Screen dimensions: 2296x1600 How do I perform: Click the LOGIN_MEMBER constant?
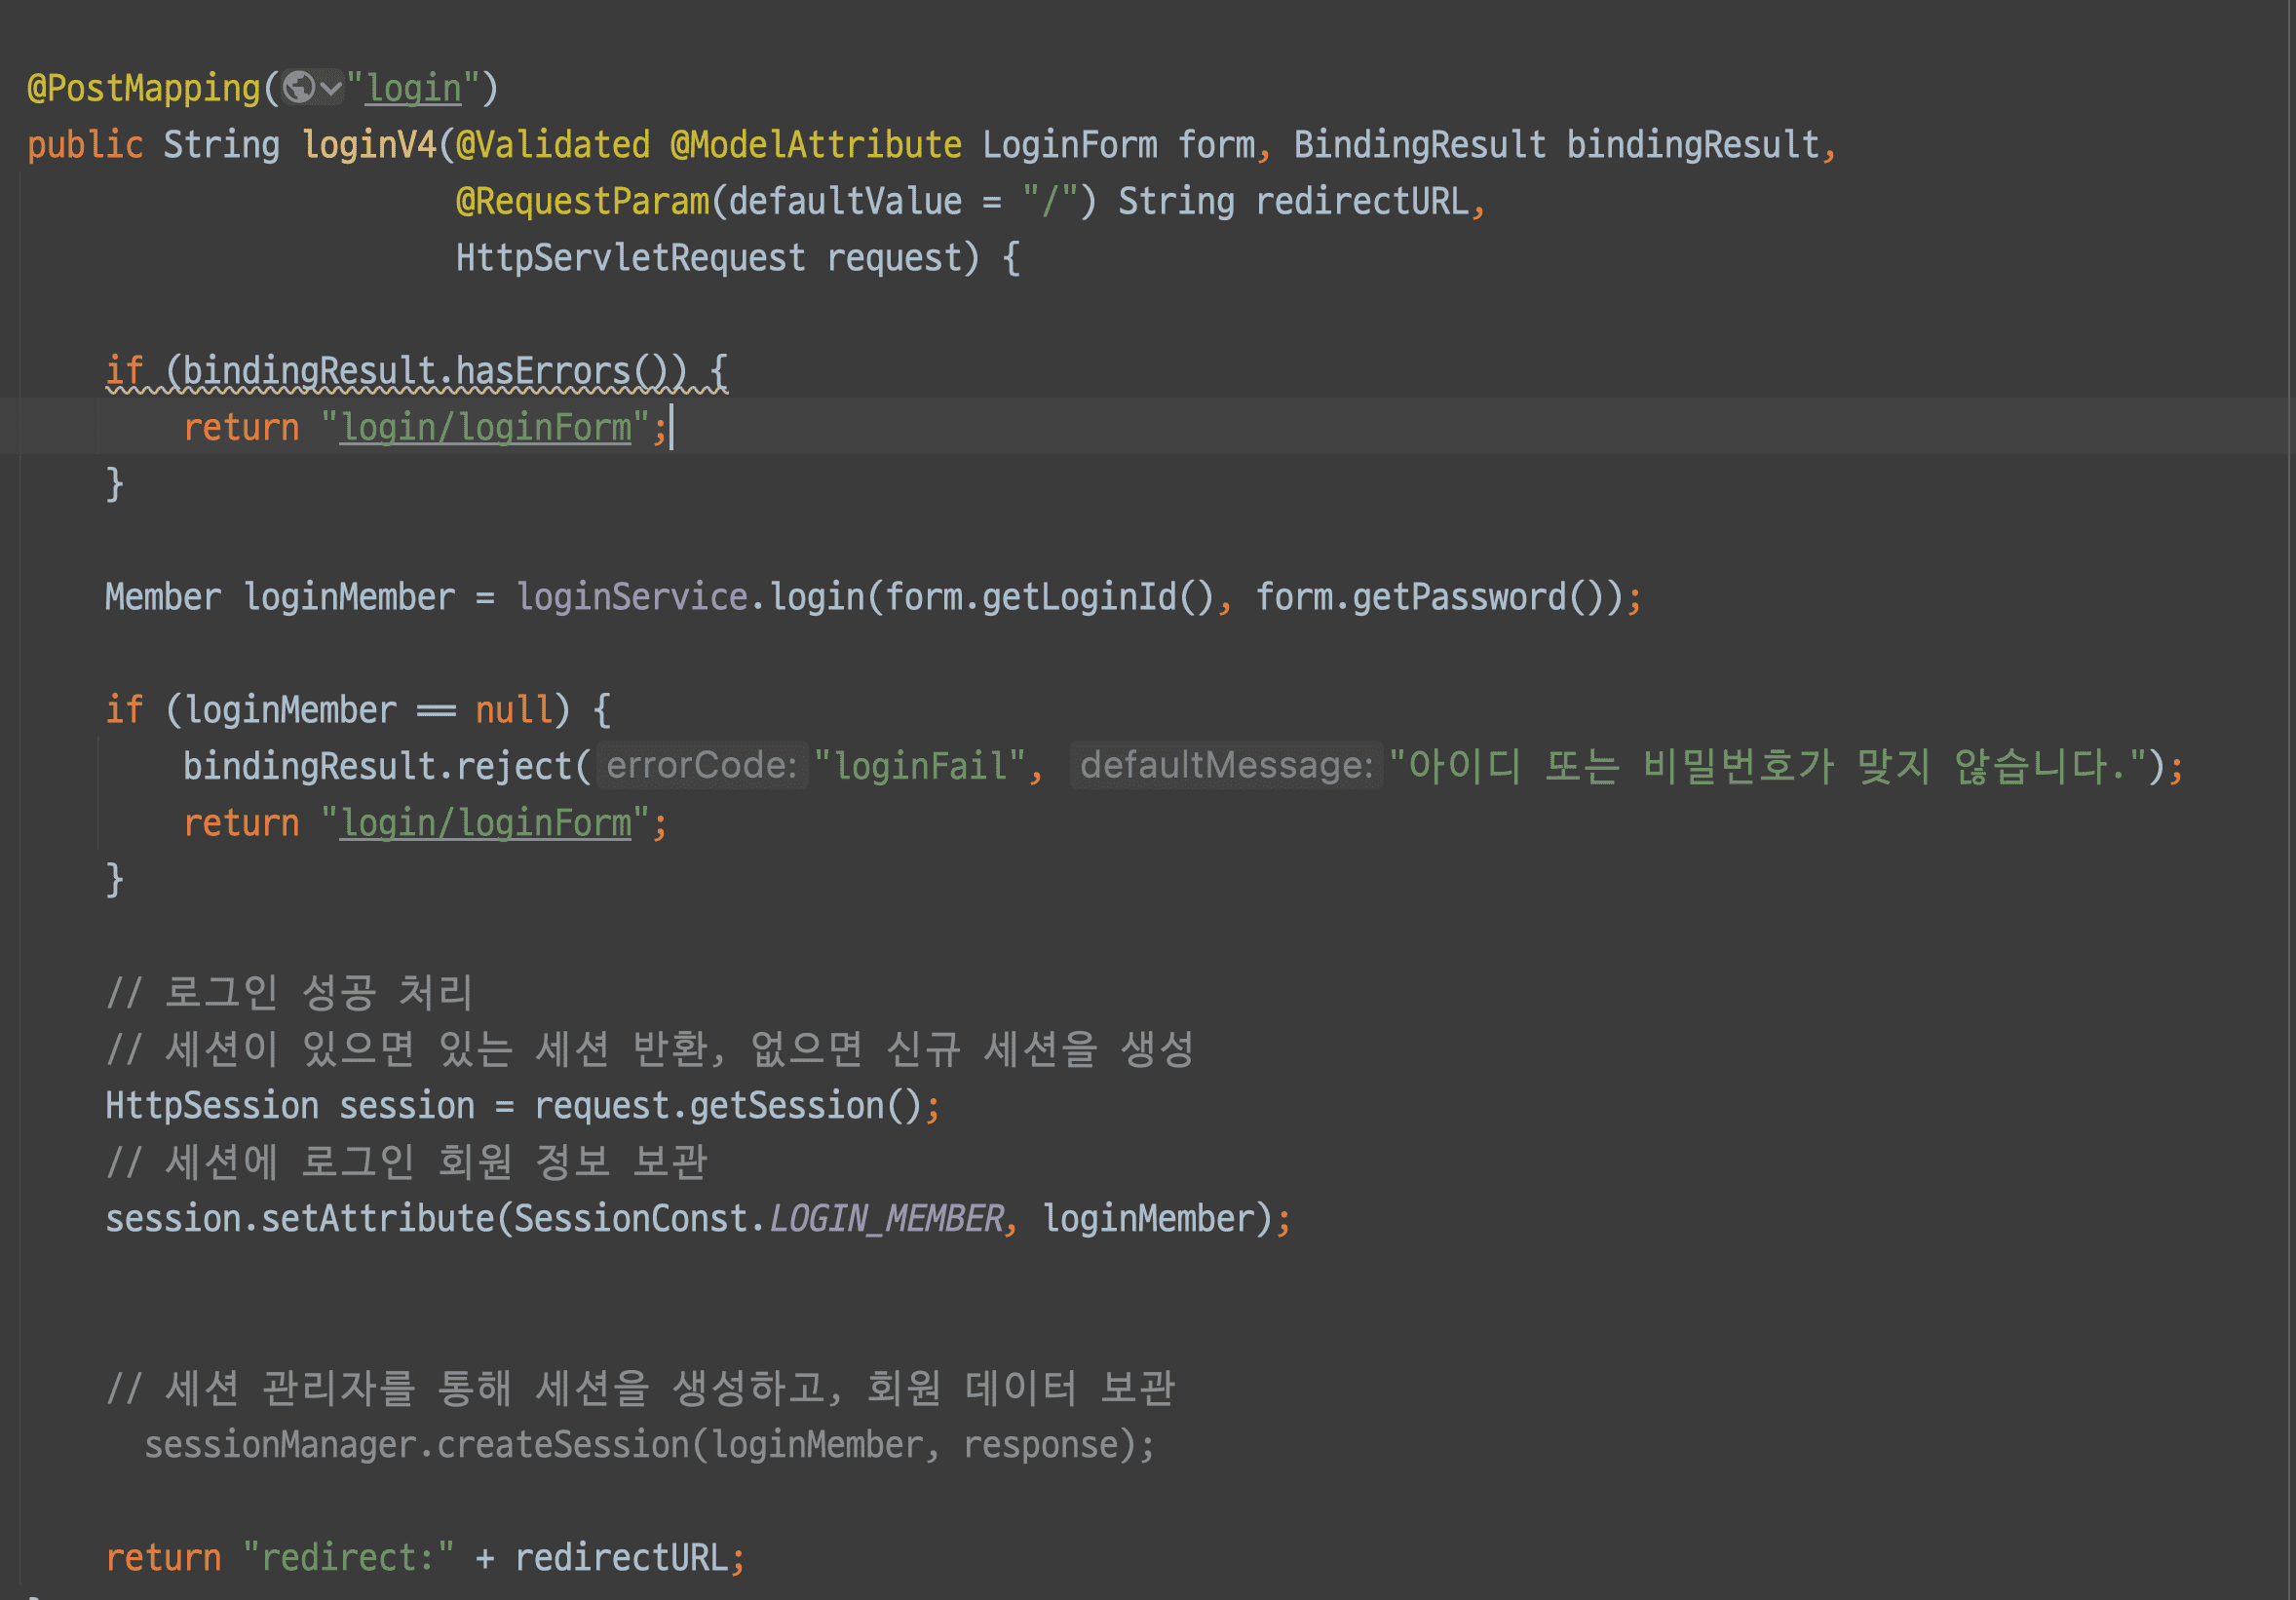[886, 1219]
